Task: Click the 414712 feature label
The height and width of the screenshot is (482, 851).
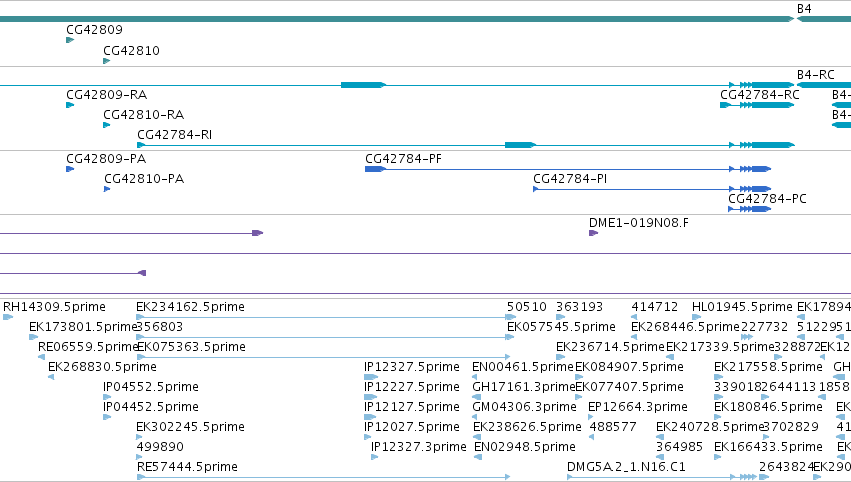Action: click(655, 307)
